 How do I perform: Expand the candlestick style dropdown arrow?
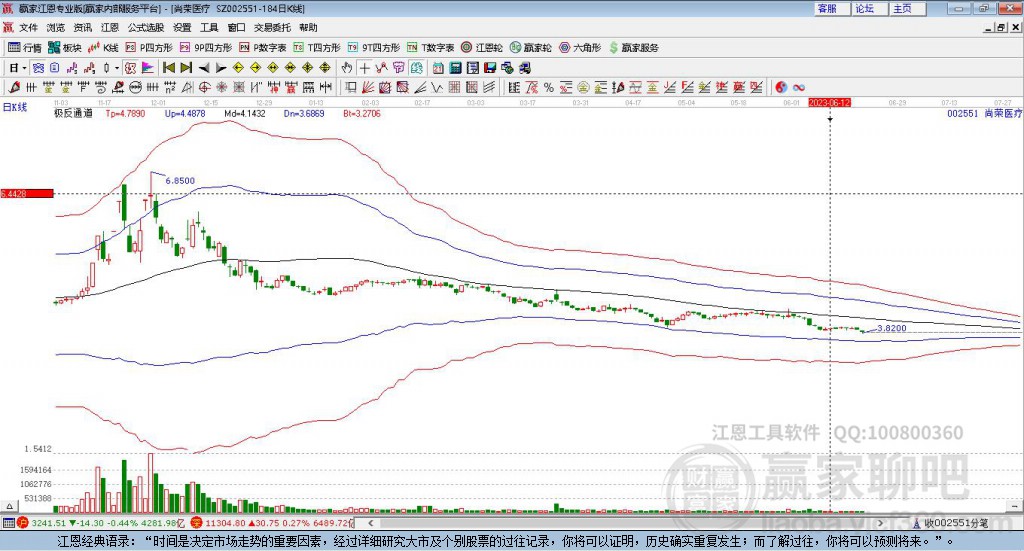click(117, 68)
